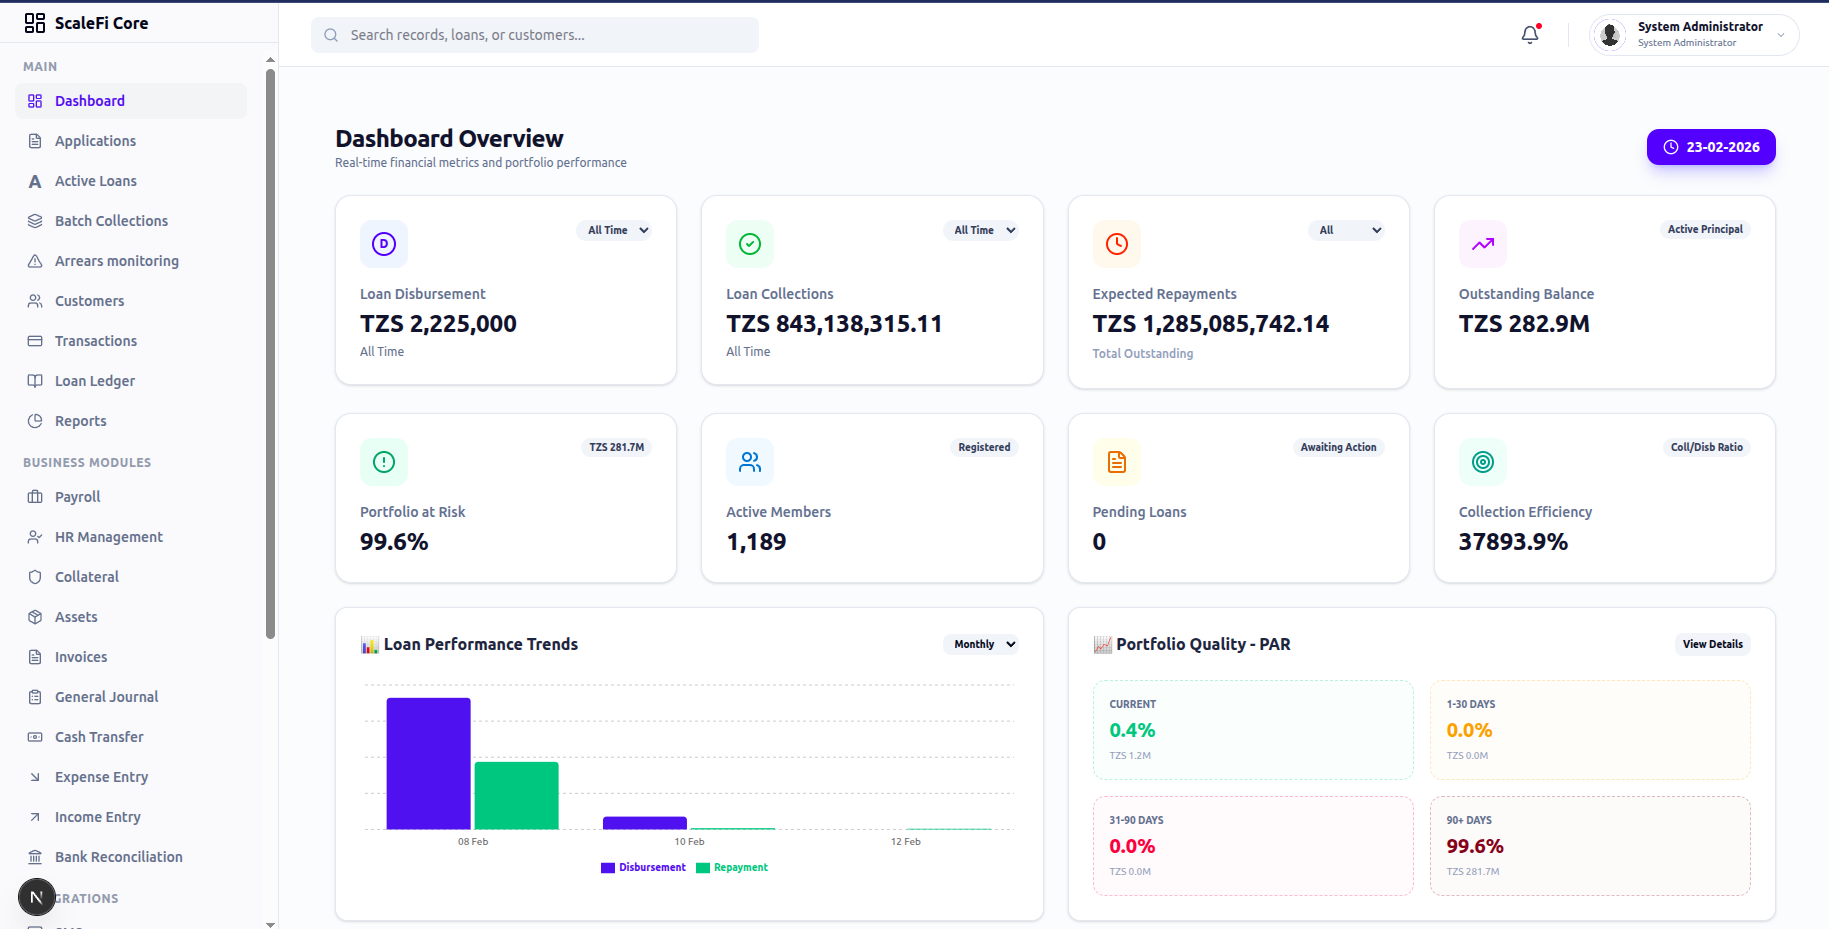Click the Portfolio at Risk alert icon

click(x=384, y=462)
